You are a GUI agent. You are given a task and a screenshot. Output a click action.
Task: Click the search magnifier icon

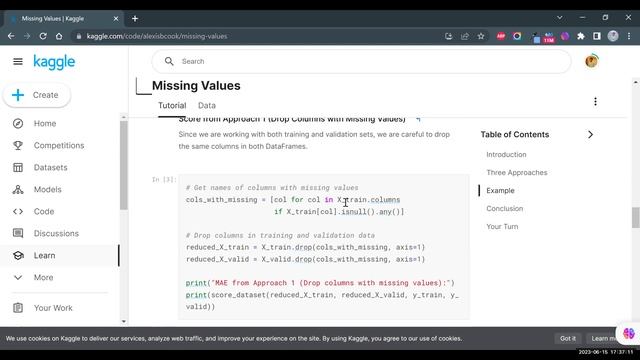[169, 62]
